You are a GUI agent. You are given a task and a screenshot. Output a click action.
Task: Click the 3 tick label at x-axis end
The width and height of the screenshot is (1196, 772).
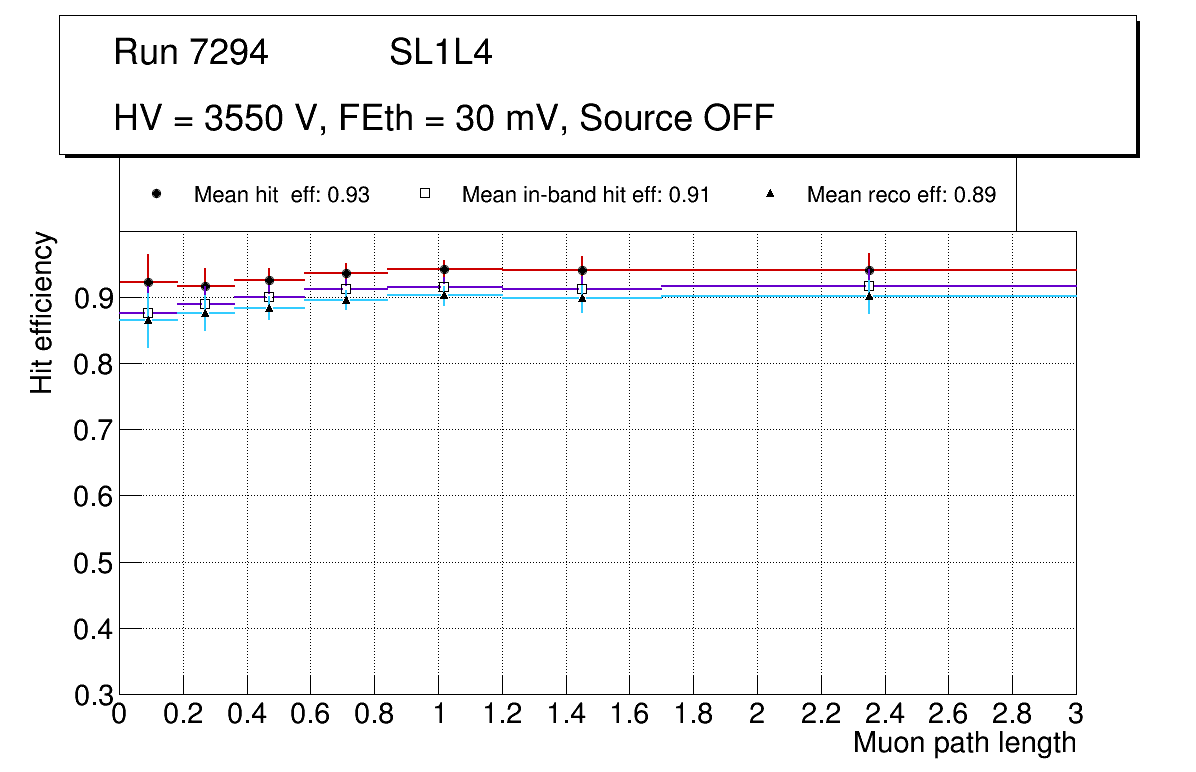1075,714
